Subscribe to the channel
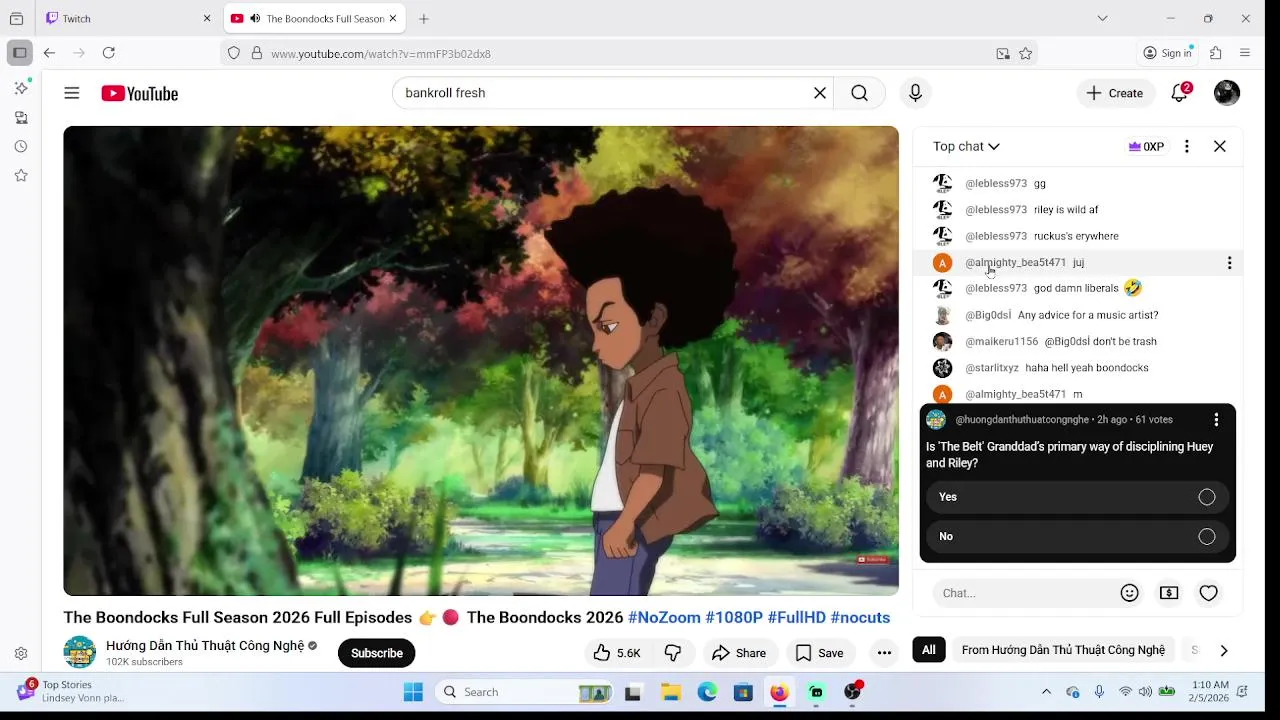 377,653
